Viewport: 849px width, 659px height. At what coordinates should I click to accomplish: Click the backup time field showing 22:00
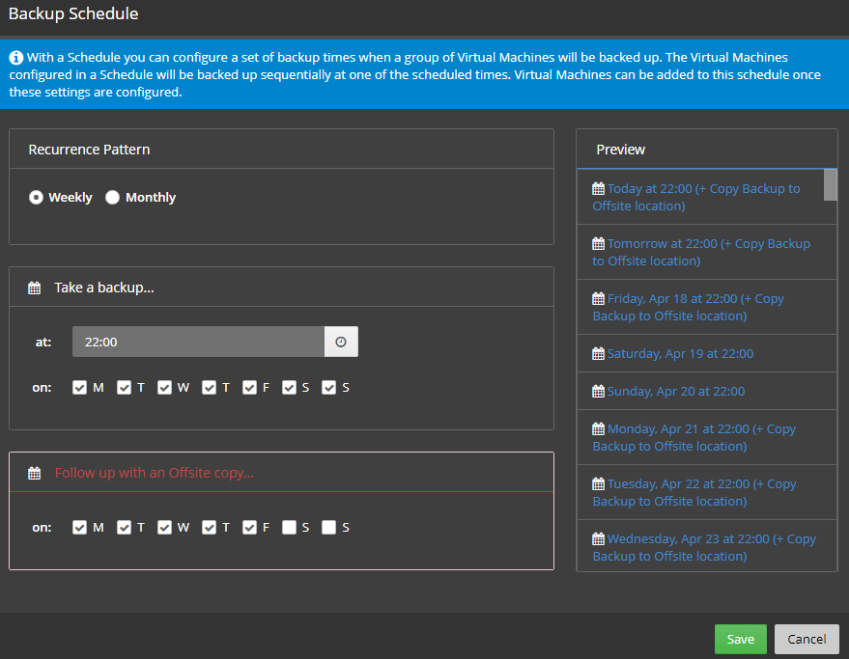[198, 342]
